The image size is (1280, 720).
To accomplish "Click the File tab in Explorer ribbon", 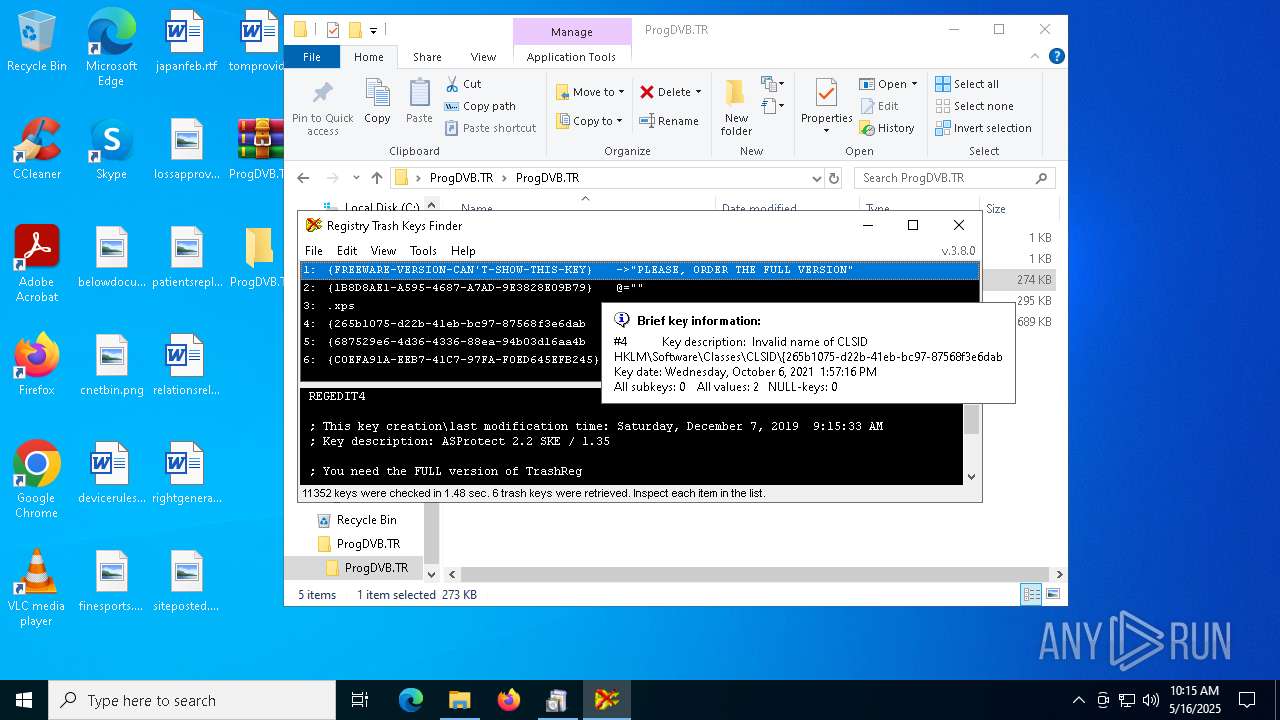I will 312,57.
